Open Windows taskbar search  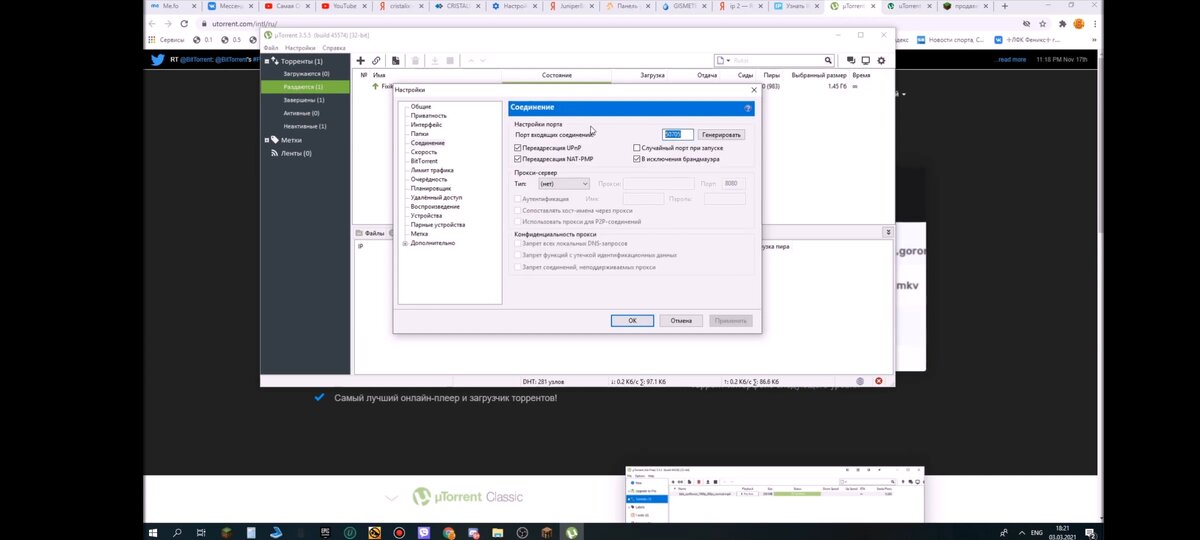(178, 533)
